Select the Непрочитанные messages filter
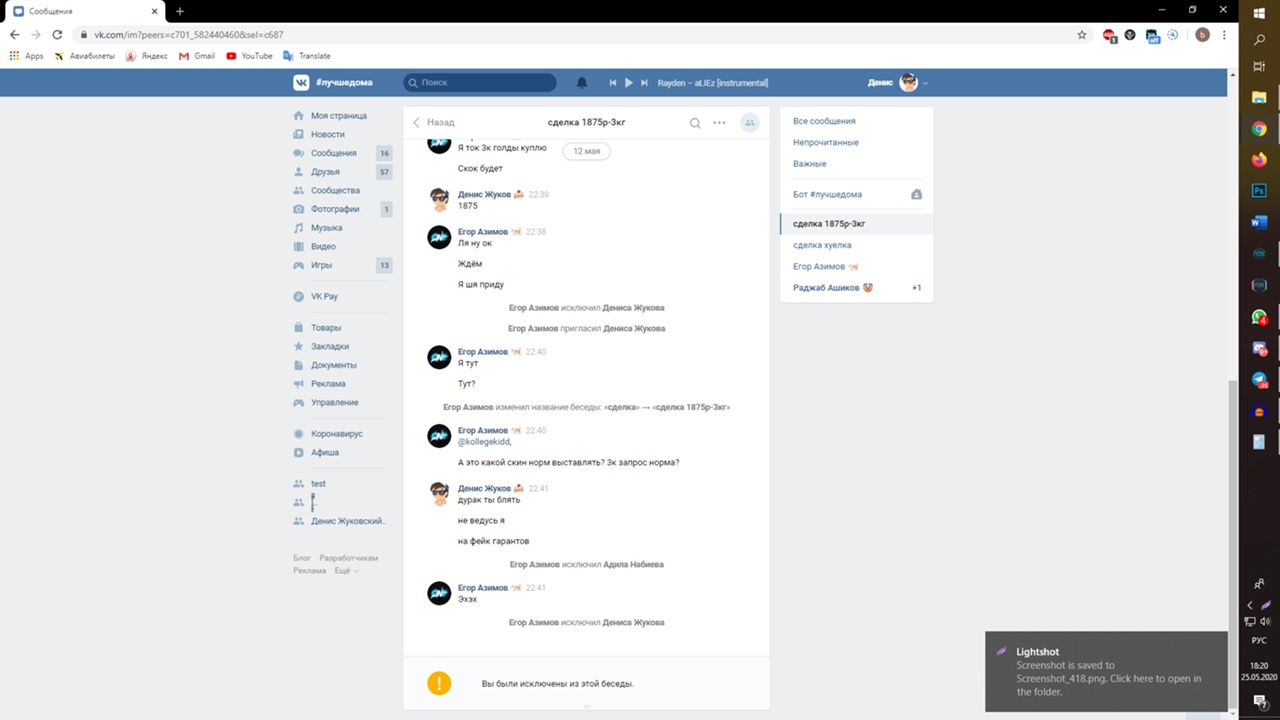The height and width of the screenshot is (720, 1280). pos(825,142)
